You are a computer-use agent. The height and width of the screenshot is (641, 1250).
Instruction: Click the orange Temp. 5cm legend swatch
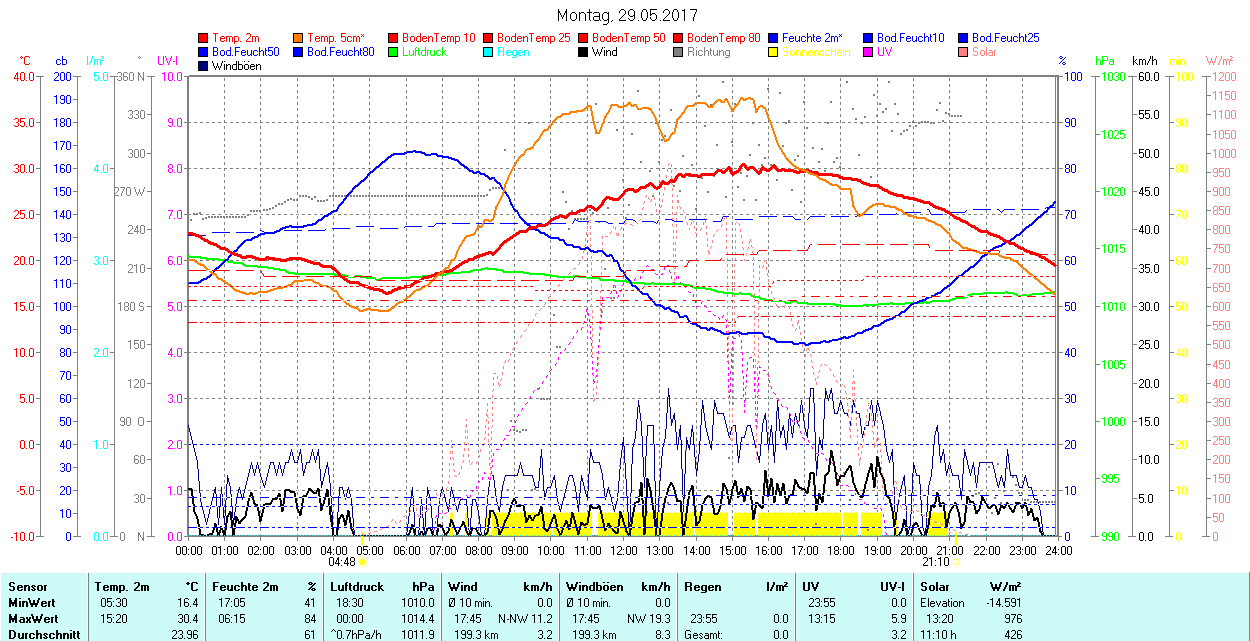pos(299,38)
